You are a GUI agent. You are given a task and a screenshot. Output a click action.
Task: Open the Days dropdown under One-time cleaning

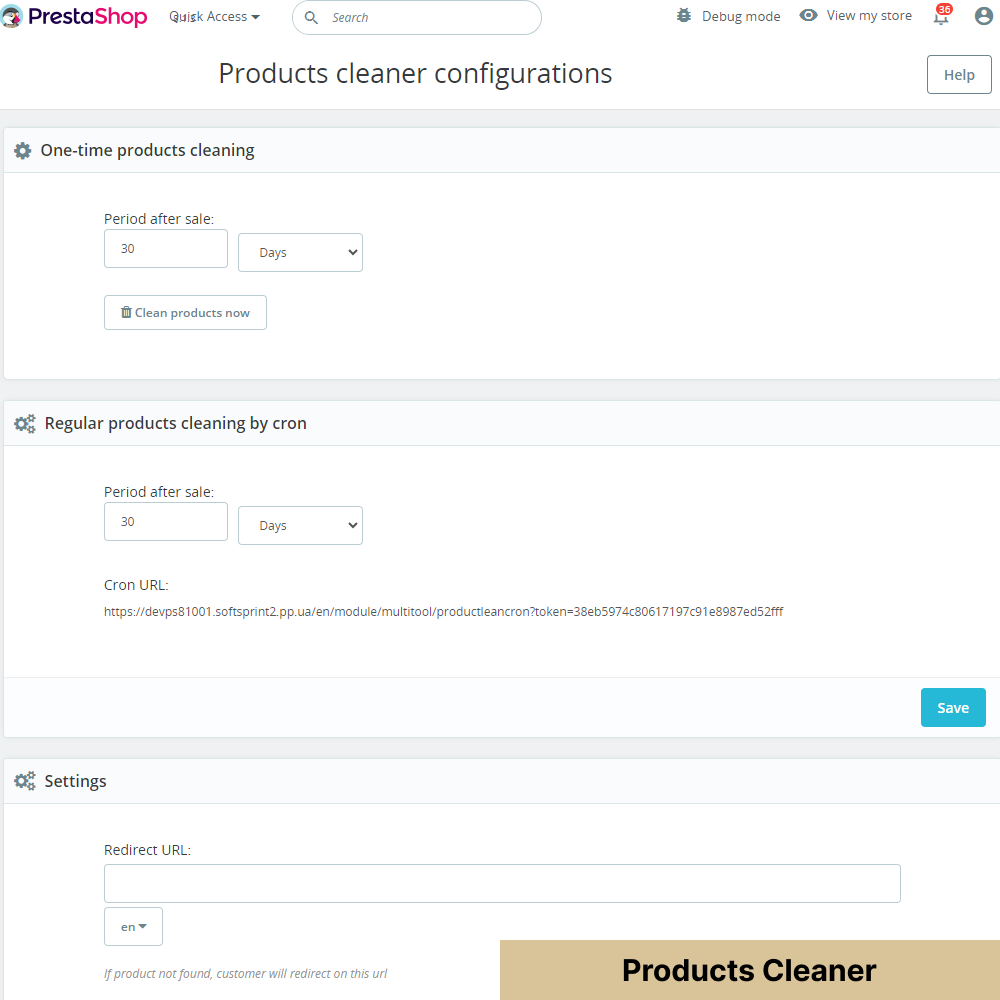(300, 252)
